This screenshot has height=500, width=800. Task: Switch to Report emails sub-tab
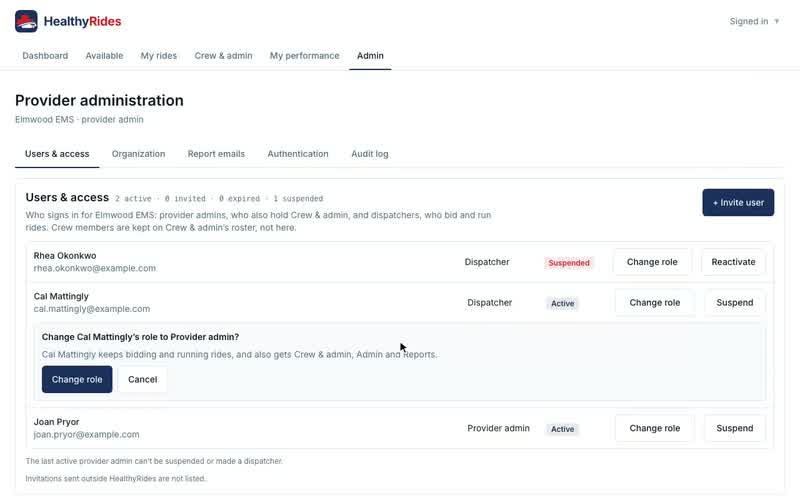point(216,154)
